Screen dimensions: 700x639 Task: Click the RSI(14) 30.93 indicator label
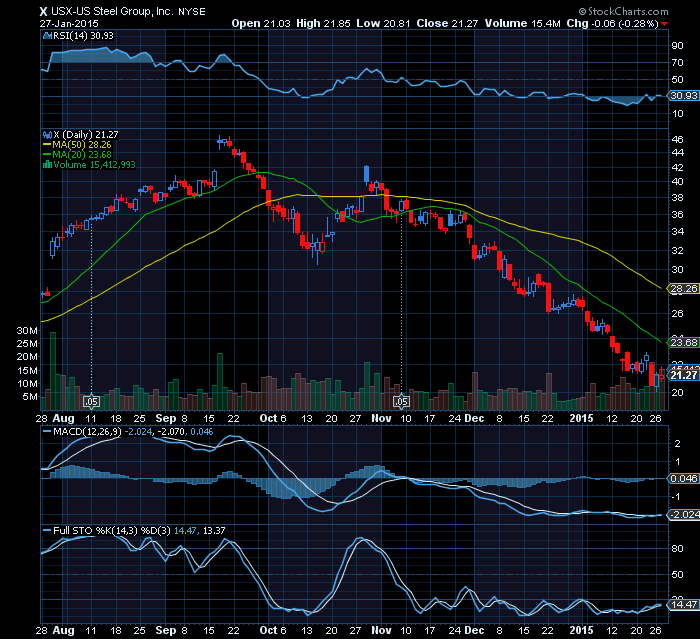(x=83, y=36)
